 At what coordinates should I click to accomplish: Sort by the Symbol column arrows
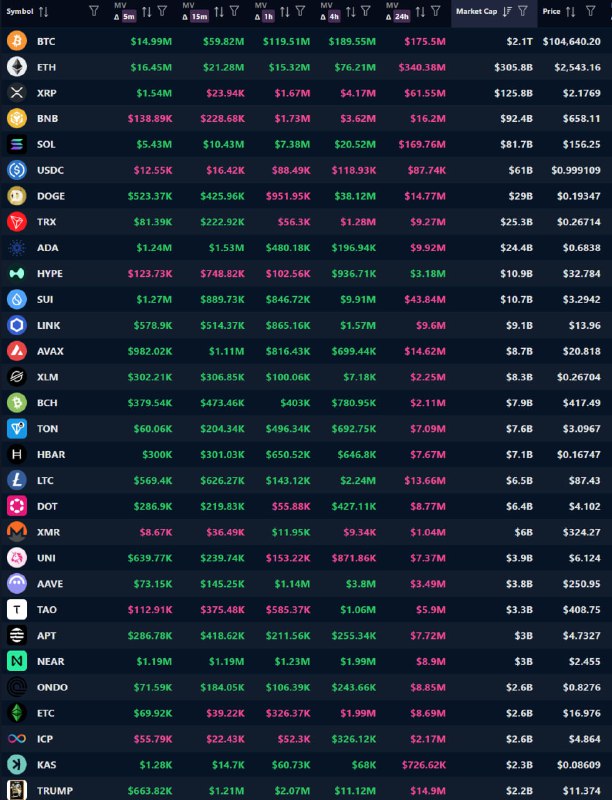point(43,11)
